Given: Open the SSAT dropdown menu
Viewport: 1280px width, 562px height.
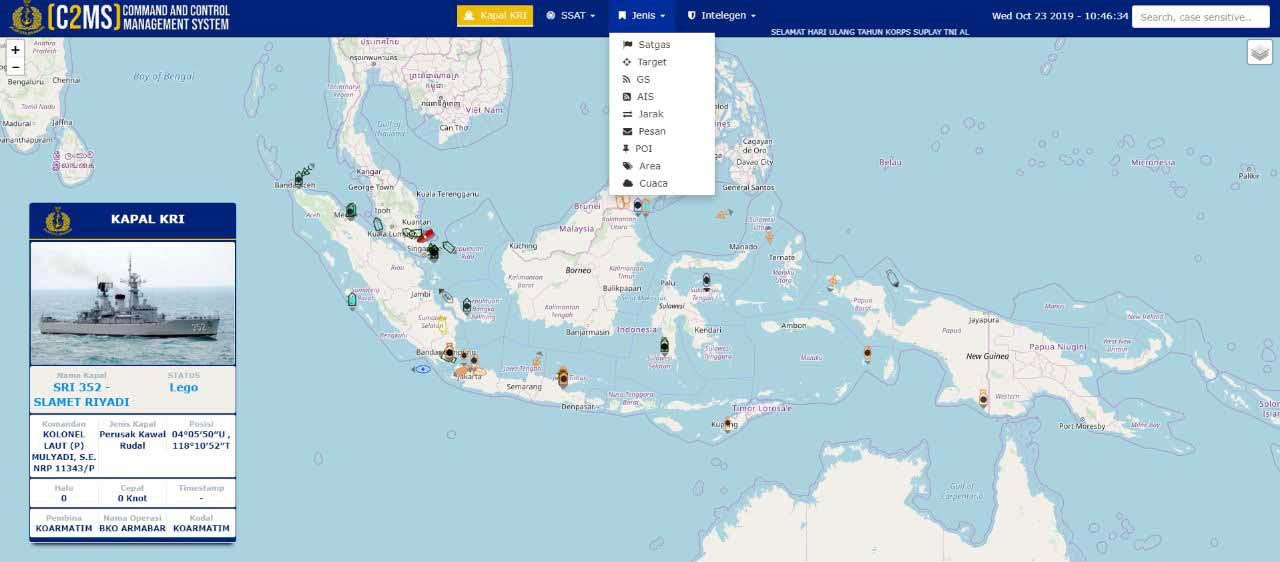Looking at the screenshot, I should pyautogui.click(x=570, y=16).
